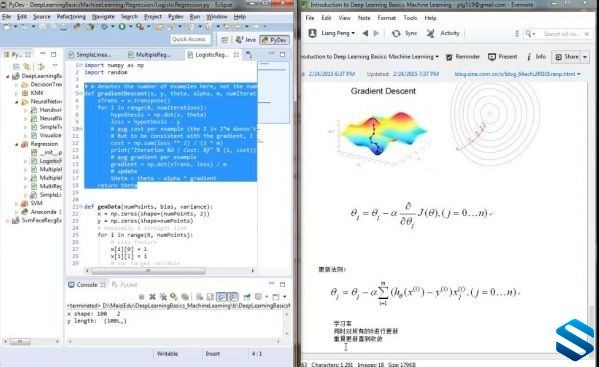This screenshot has height=367, width=599.
Task: Click the Remove All Terminated Launches icon
Action: coord(163,297)
